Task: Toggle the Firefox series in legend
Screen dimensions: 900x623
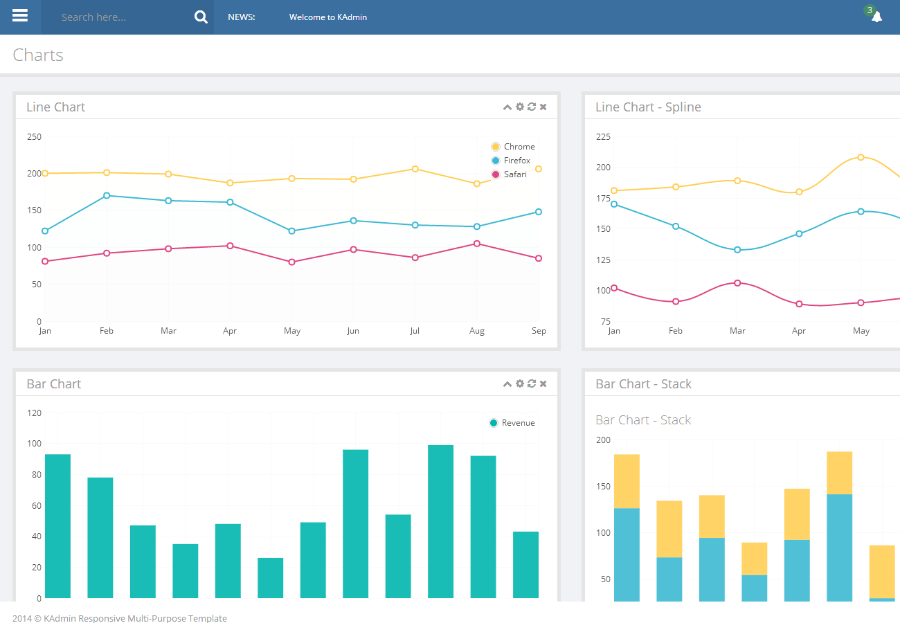Action: (517, 161)
